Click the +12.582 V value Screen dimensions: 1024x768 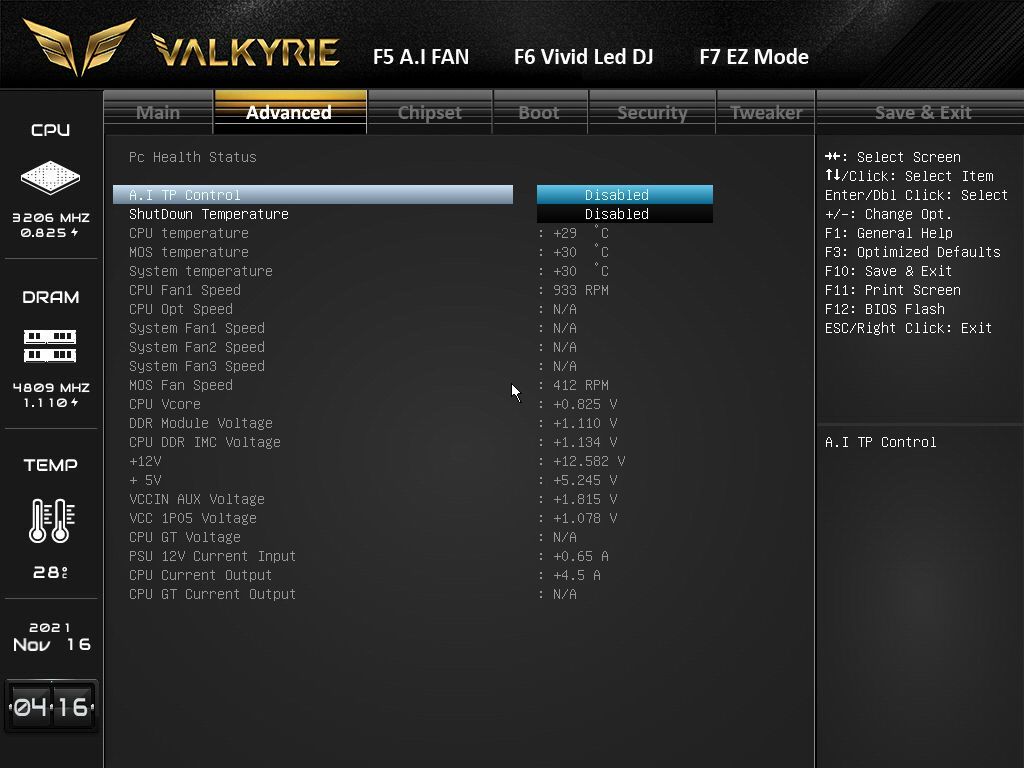(588, 461)
